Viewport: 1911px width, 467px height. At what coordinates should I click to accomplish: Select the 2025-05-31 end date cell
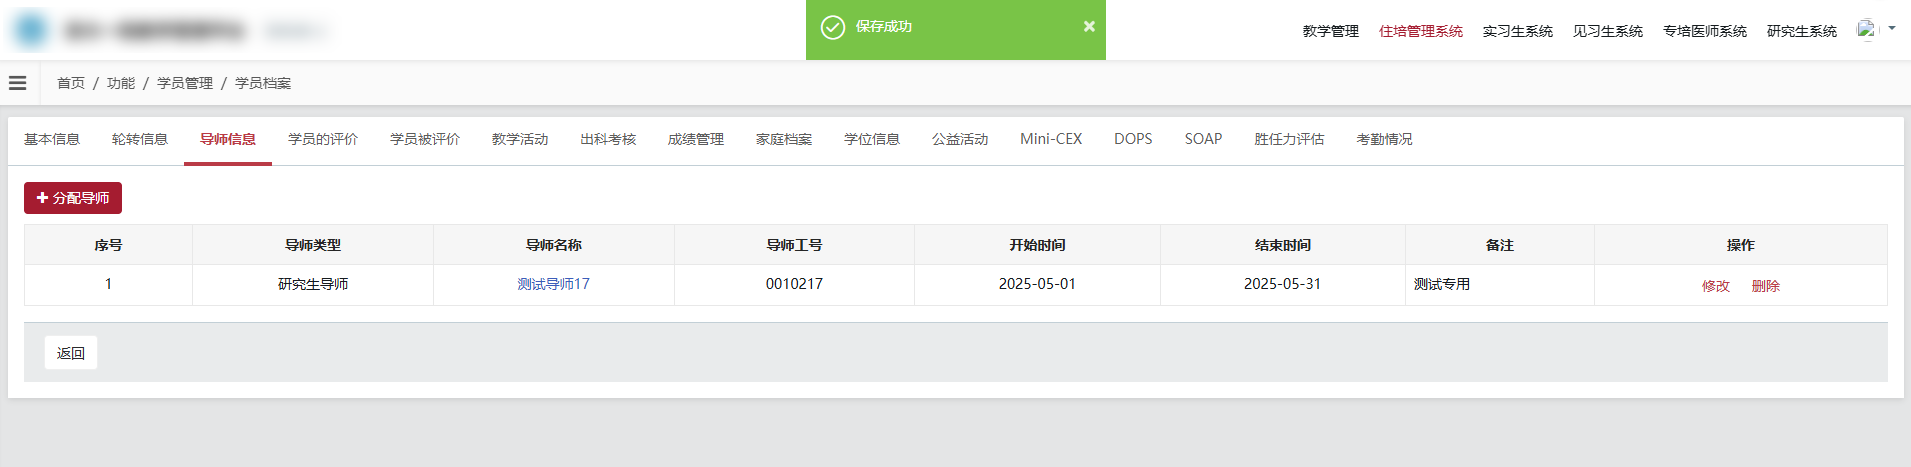click(x=1283, y=285)
